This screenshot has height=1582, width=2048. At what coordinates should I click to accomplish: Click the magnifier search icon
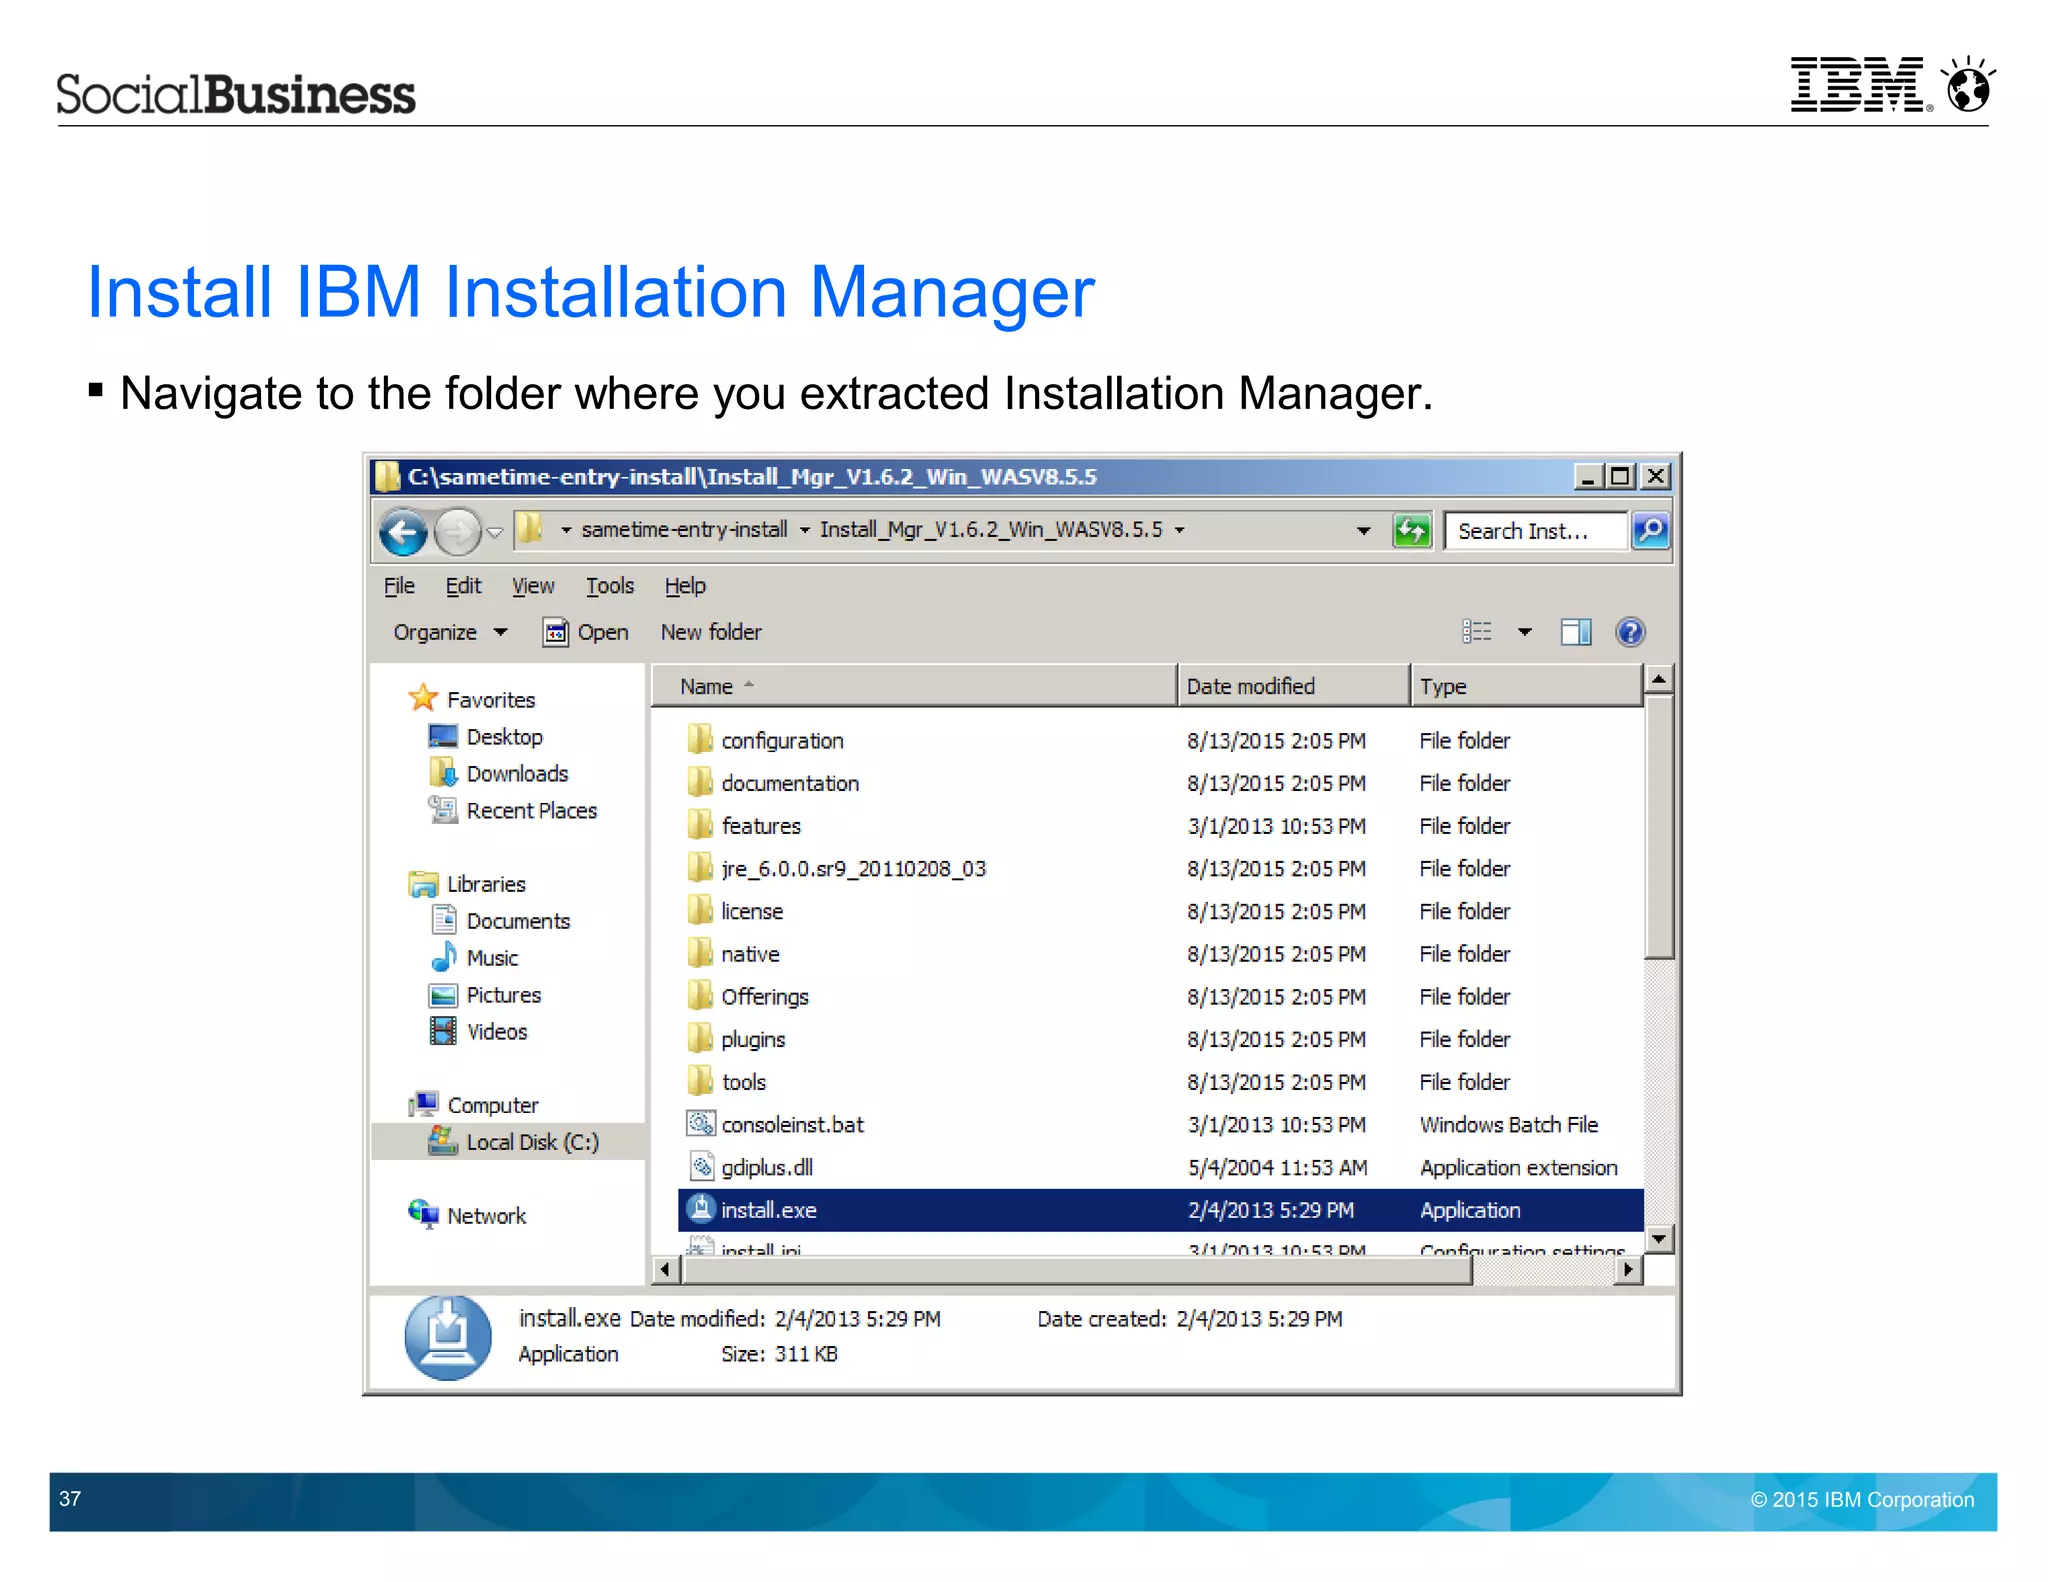pyautogui.click(x=1650, y=530)
